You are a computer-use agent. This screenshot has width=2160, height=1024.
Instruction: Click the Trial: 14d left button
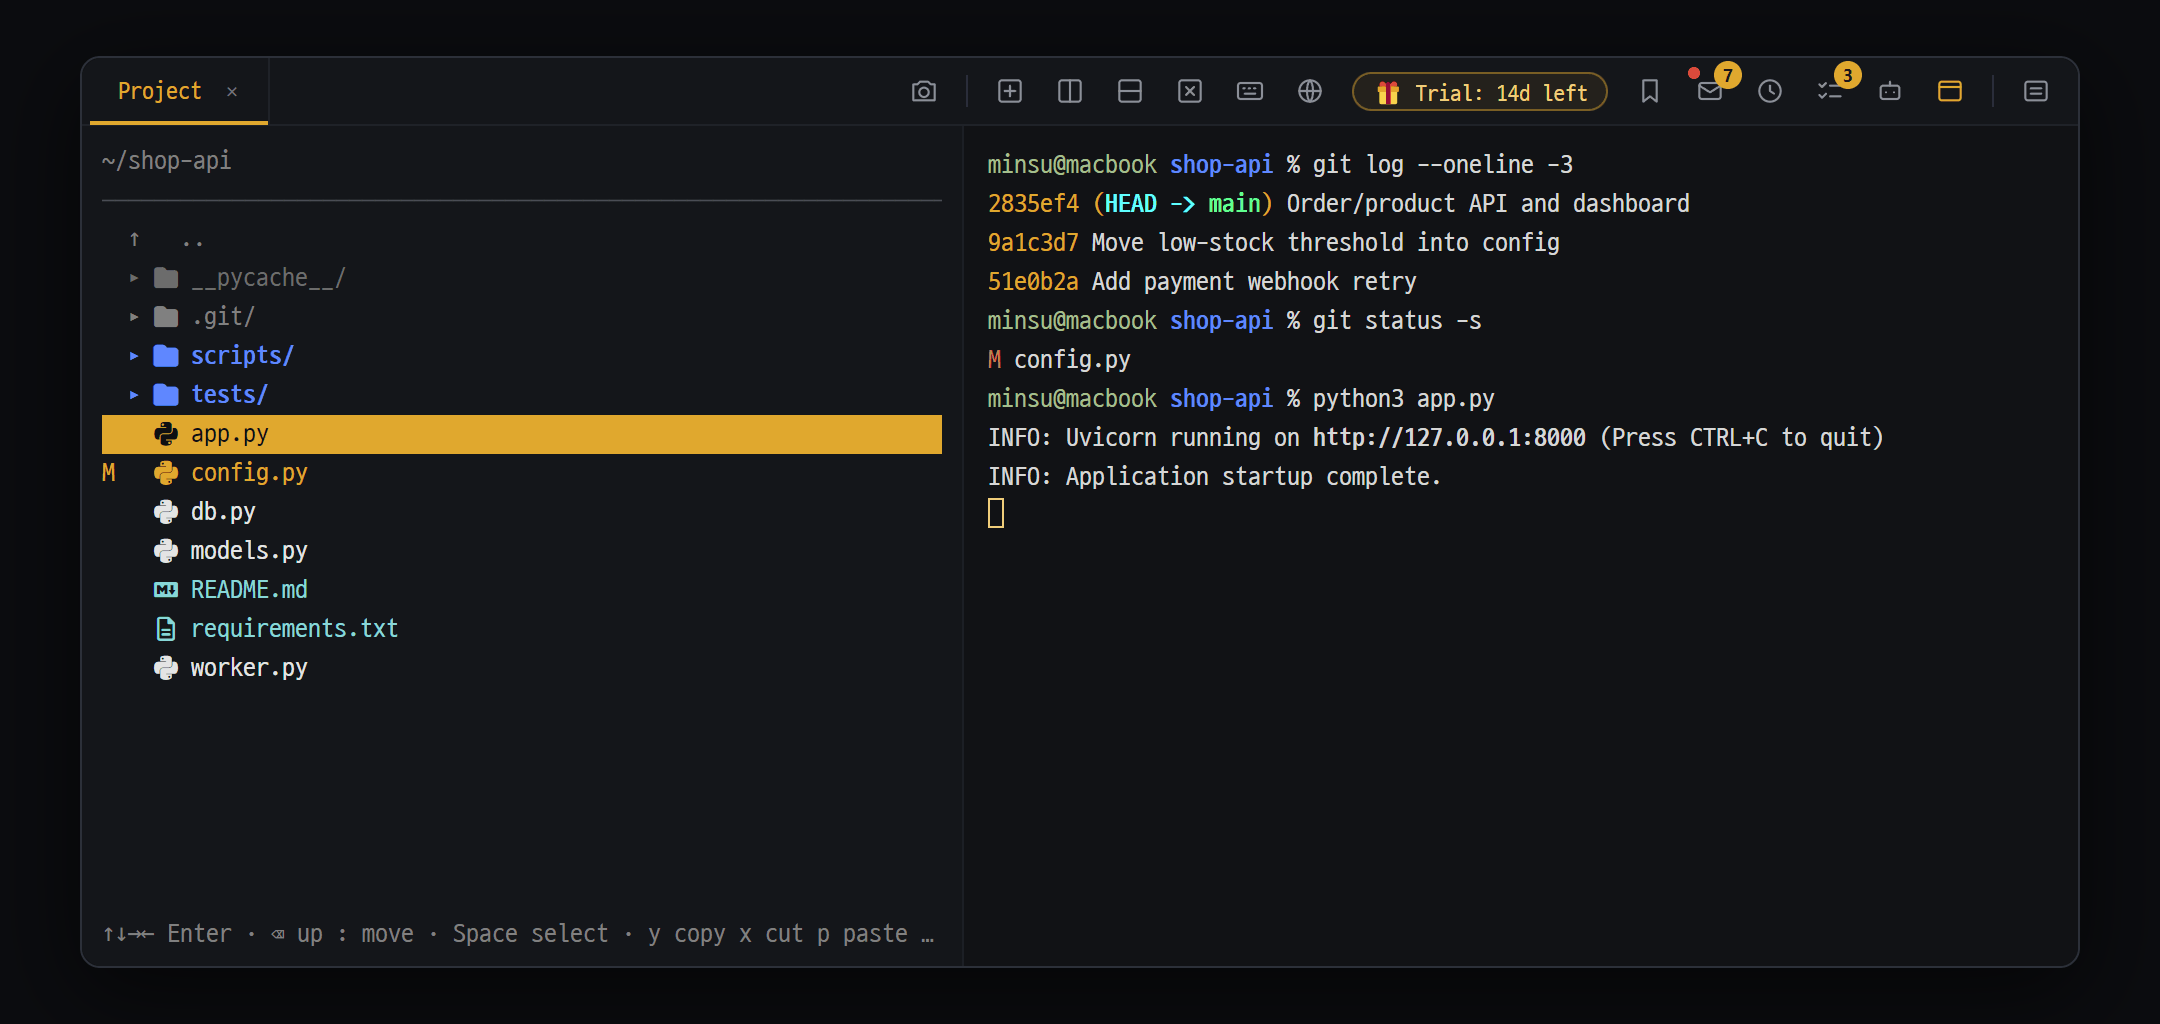1480,92
